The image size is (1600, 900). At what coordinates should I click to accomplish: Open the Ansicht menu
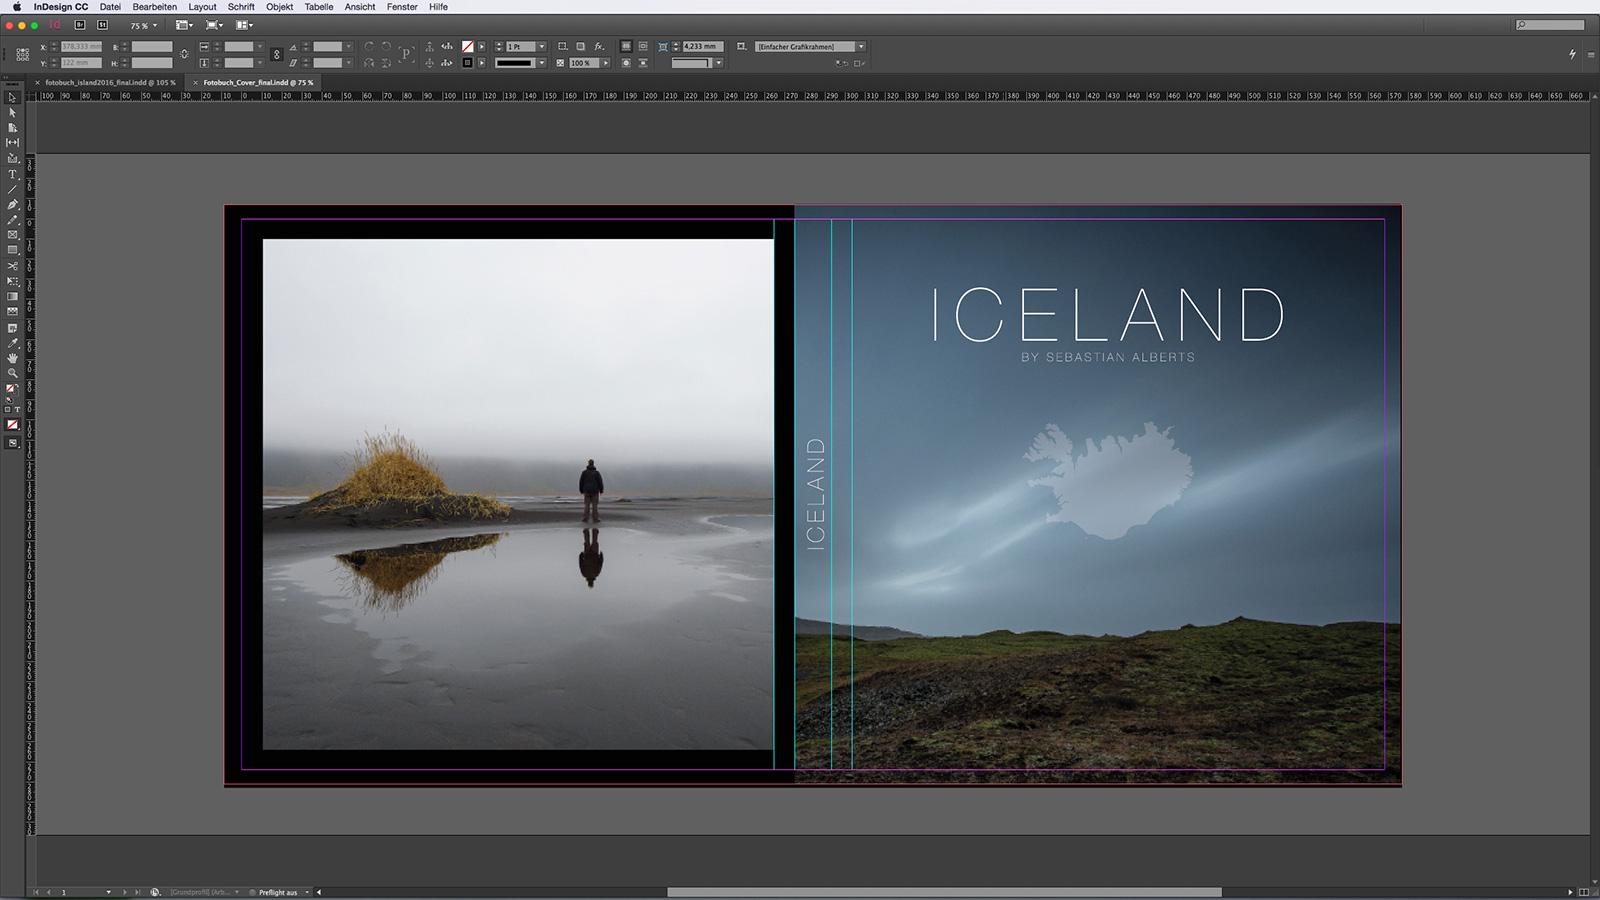coord(360,7)
